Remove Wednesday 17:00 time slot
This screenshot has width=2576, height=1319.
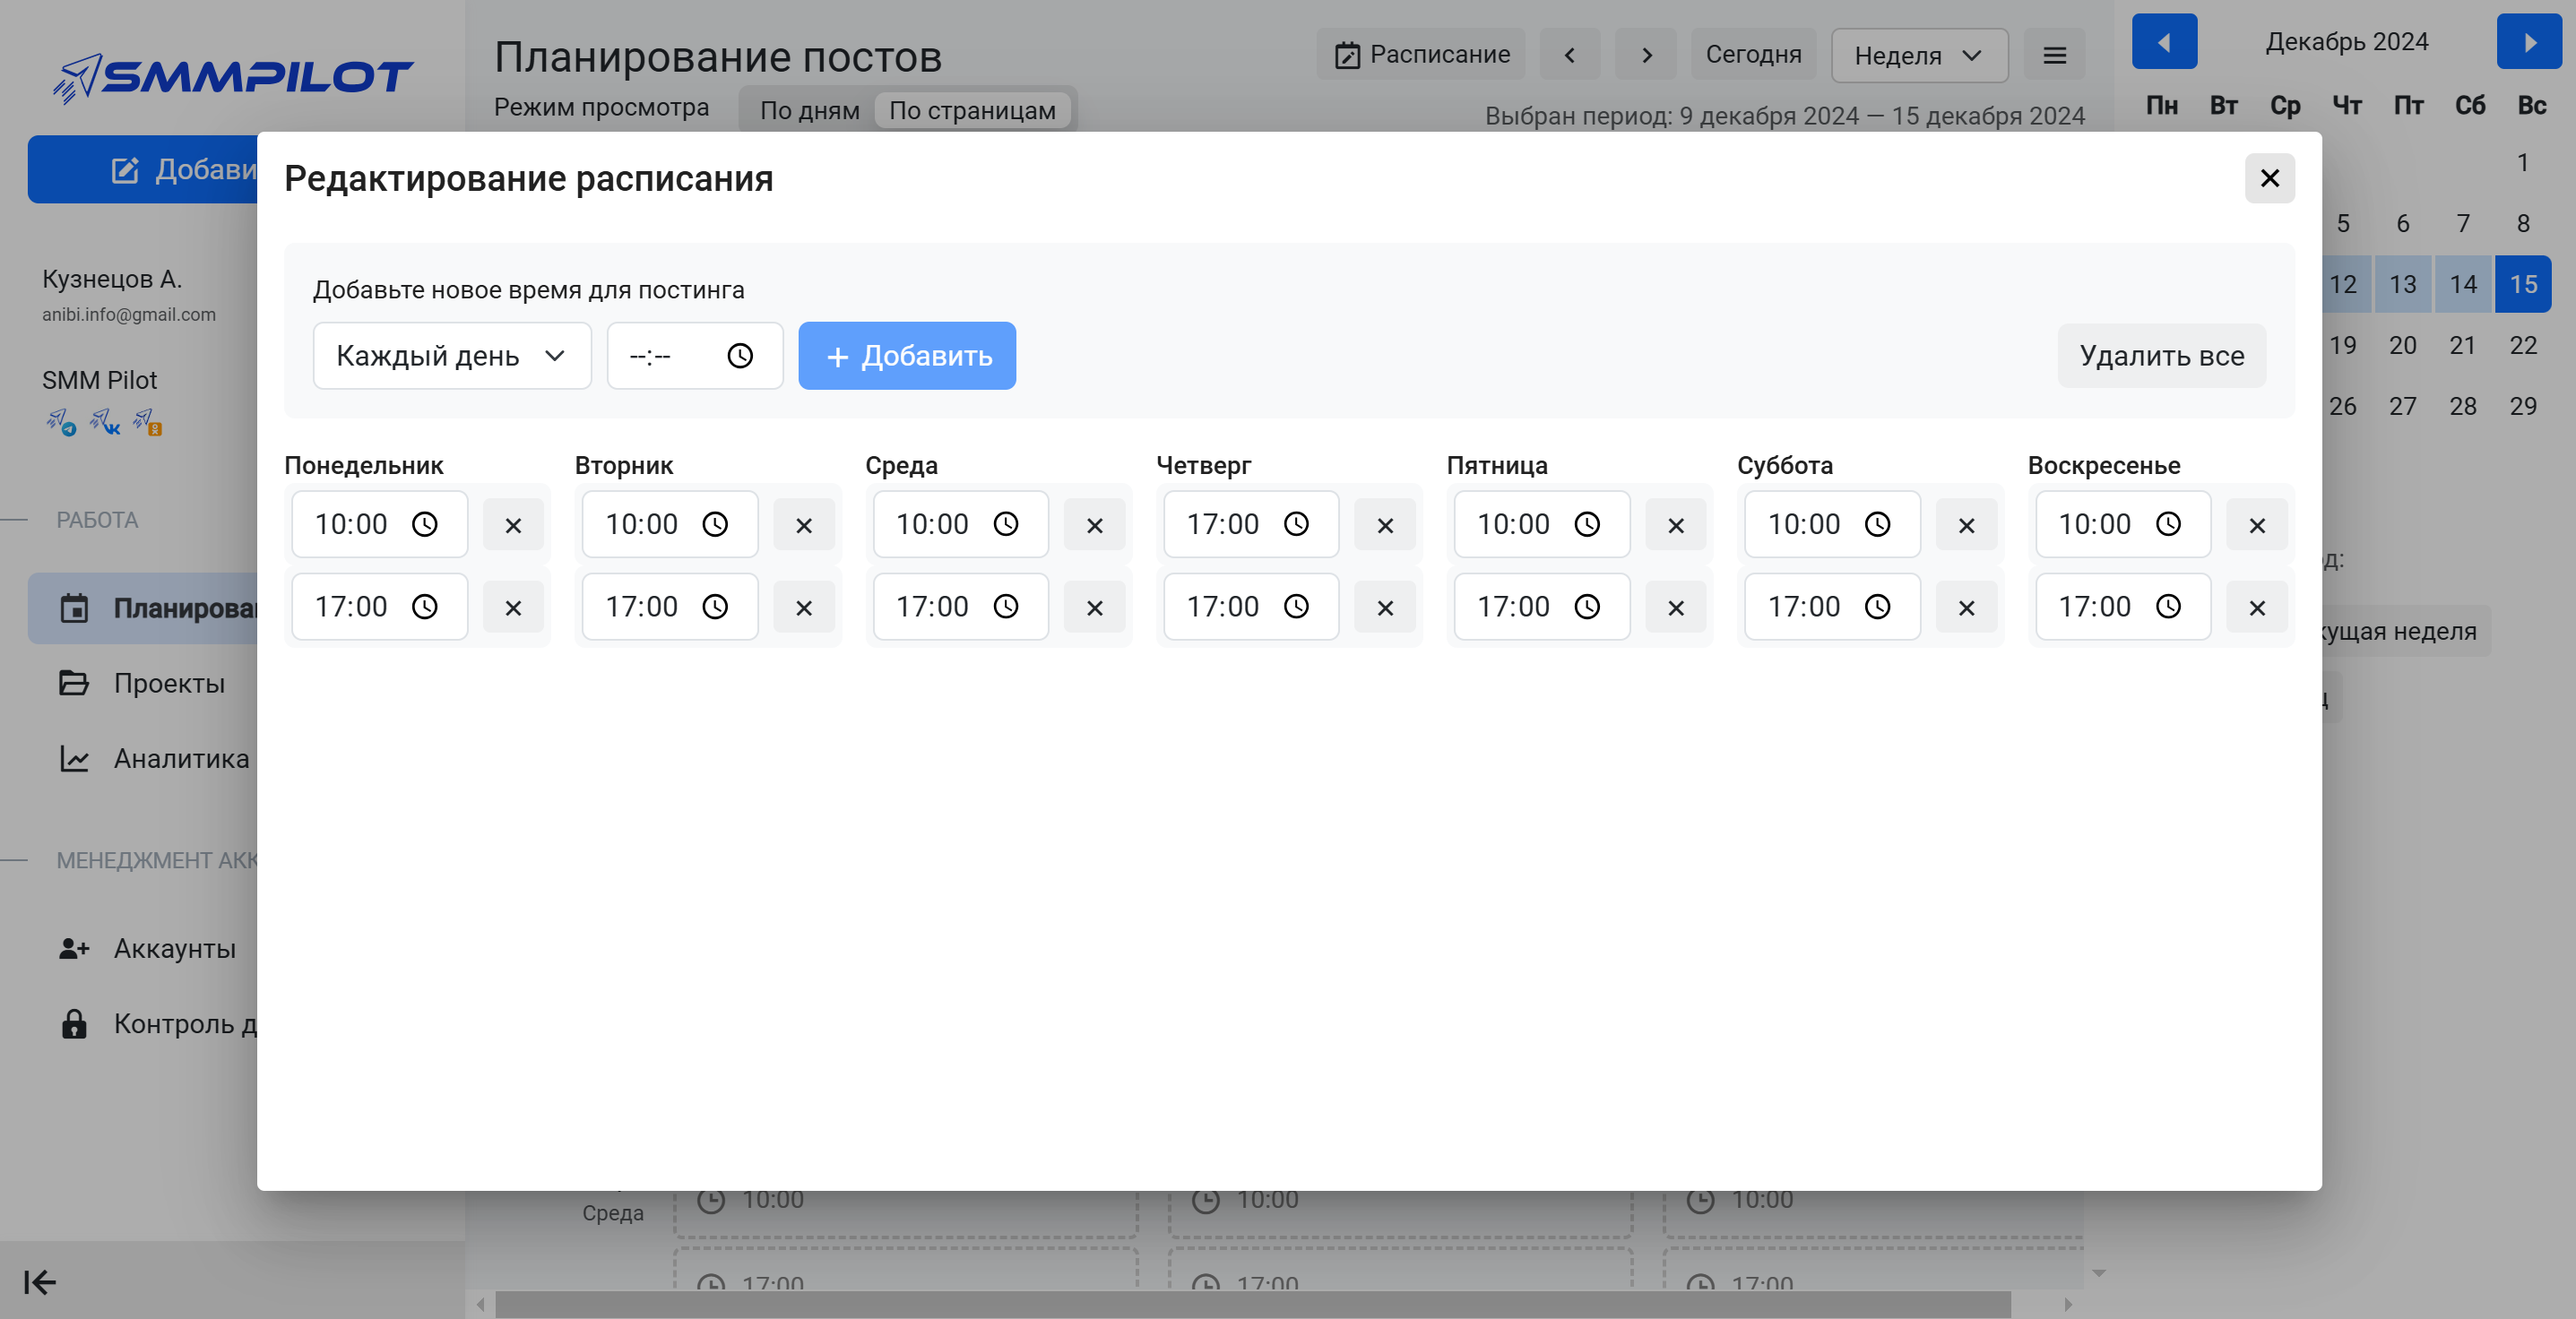[x=1094, y=607]
